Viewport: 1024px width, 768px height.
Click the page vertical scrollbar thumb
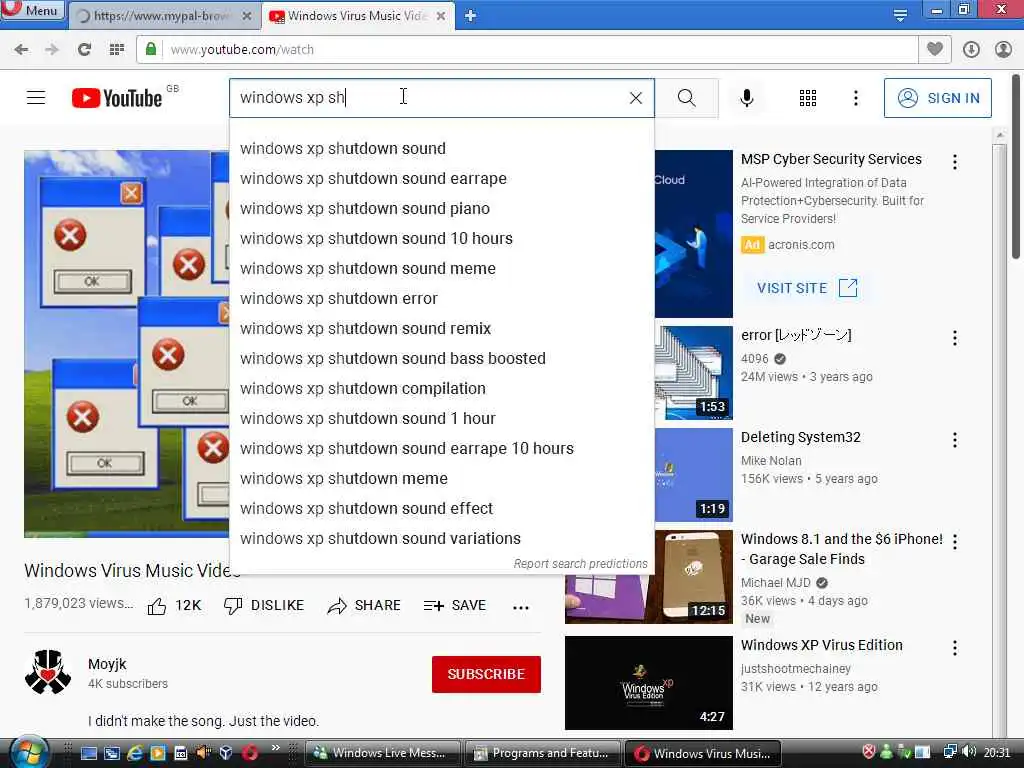[1016, 165]
